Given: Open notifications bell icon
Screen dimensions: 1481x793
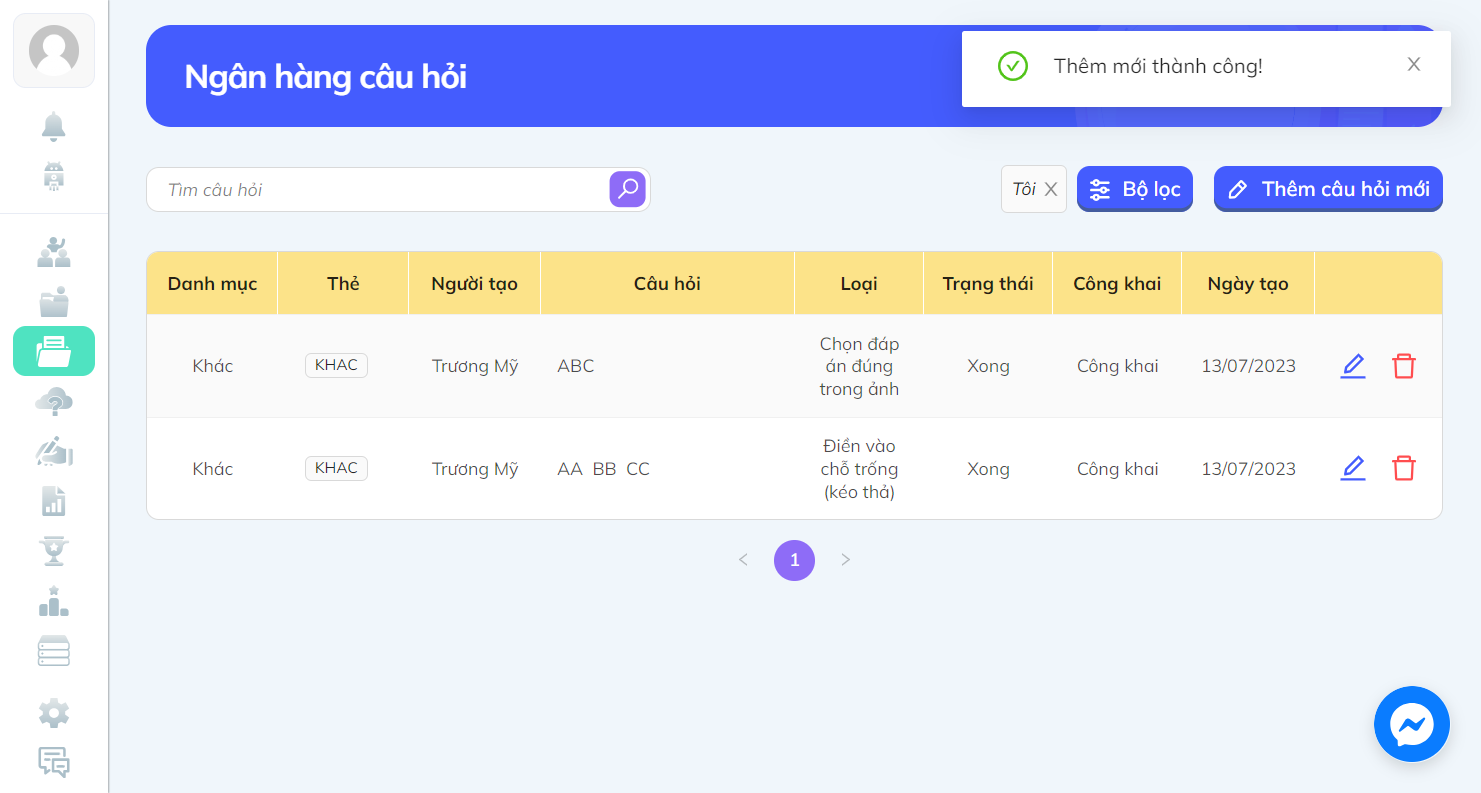Looking at the screenshot, I should point(54,127).
